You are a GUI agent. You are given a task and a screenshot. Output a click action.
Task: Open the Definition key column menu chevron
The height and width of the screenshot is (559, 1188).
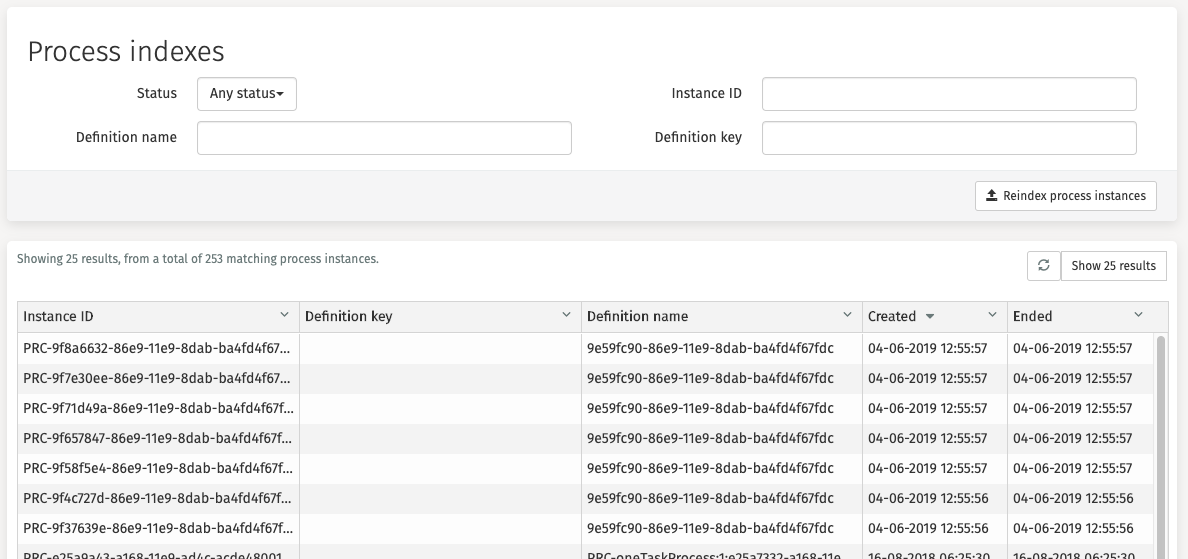(x=566, y=315)
